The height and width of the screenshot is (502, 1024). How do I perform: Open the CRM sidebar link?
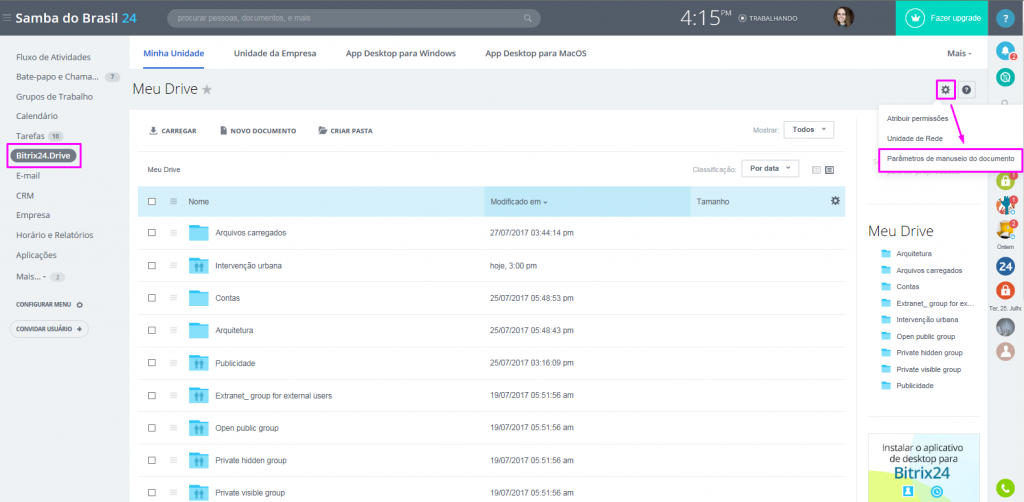(x=25, y=195)
